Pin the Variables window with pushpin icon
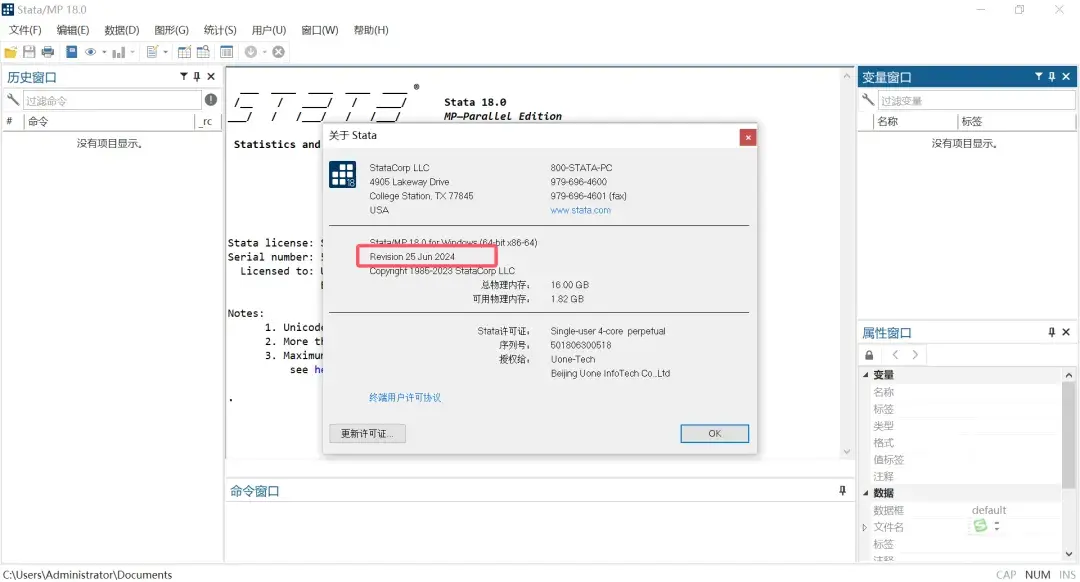The width and height of the screenshot is (1080, 582). click(x=1052, y=76)
